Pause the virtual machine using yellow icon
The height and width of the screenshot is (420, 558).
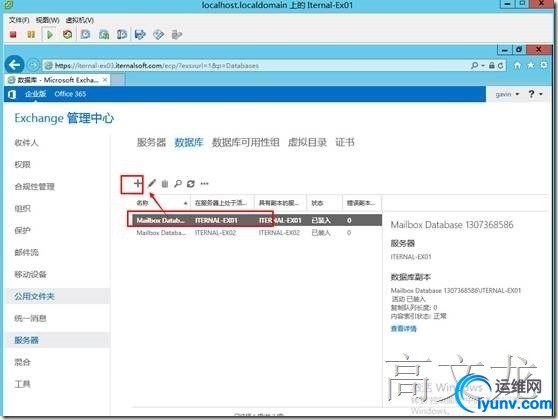31,35
